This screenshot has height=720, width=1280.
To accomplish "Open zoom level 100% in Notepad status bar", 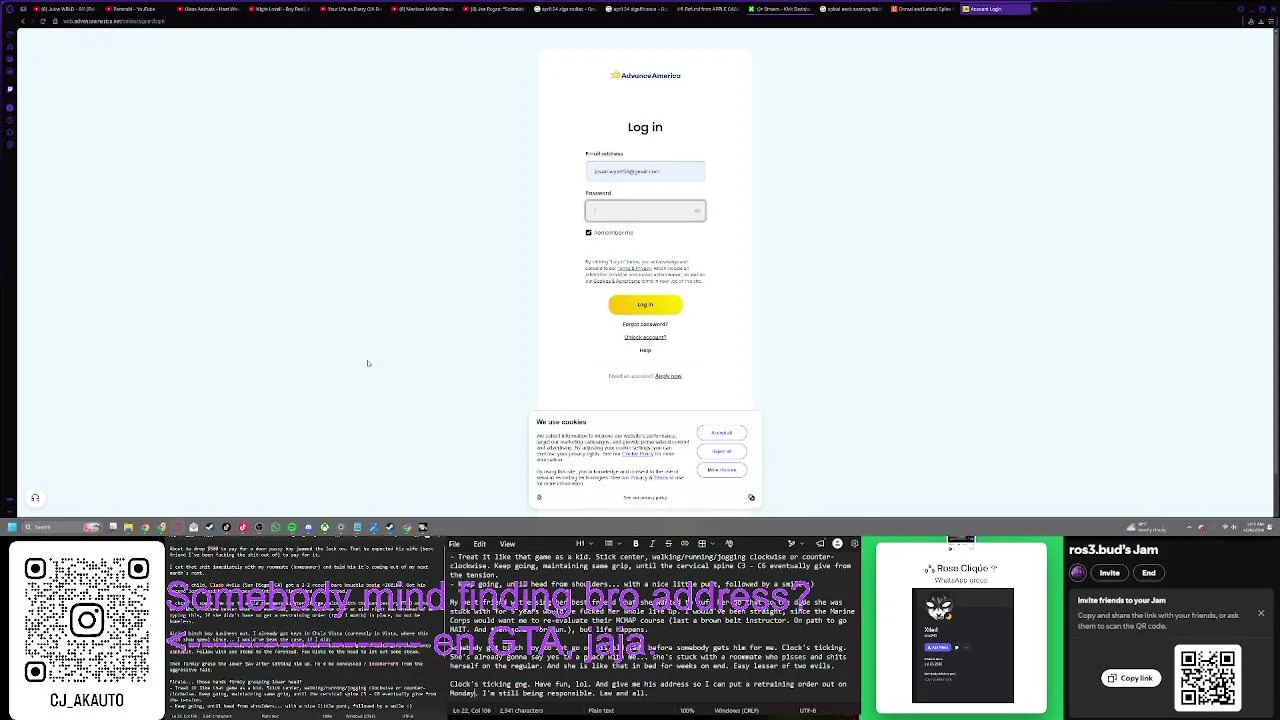I will pyautogui.click(x=687, y=710).
